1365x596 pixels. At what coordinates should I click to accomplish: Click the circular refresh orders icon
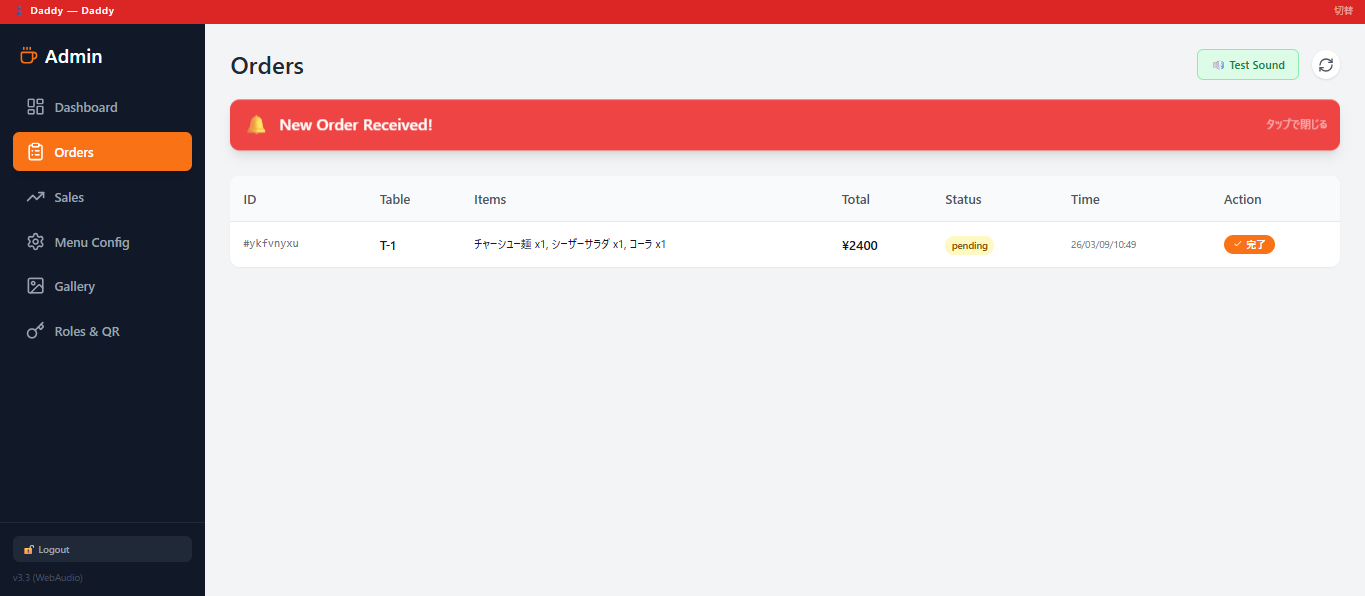(1325, 65)
